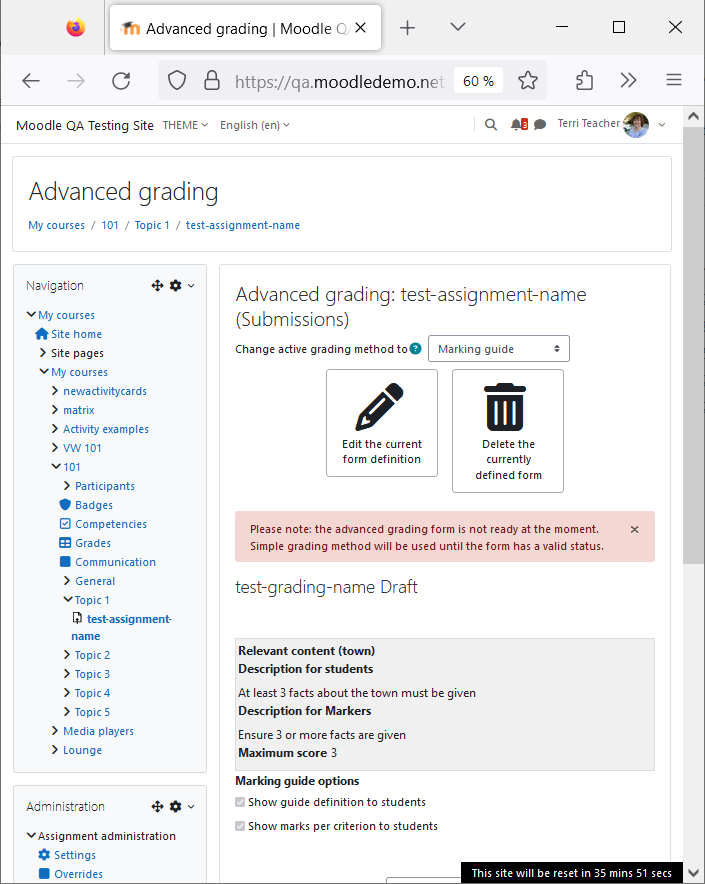
Task: Click test-assignment-name breadcrumb link
Action: tap(243, 225)
